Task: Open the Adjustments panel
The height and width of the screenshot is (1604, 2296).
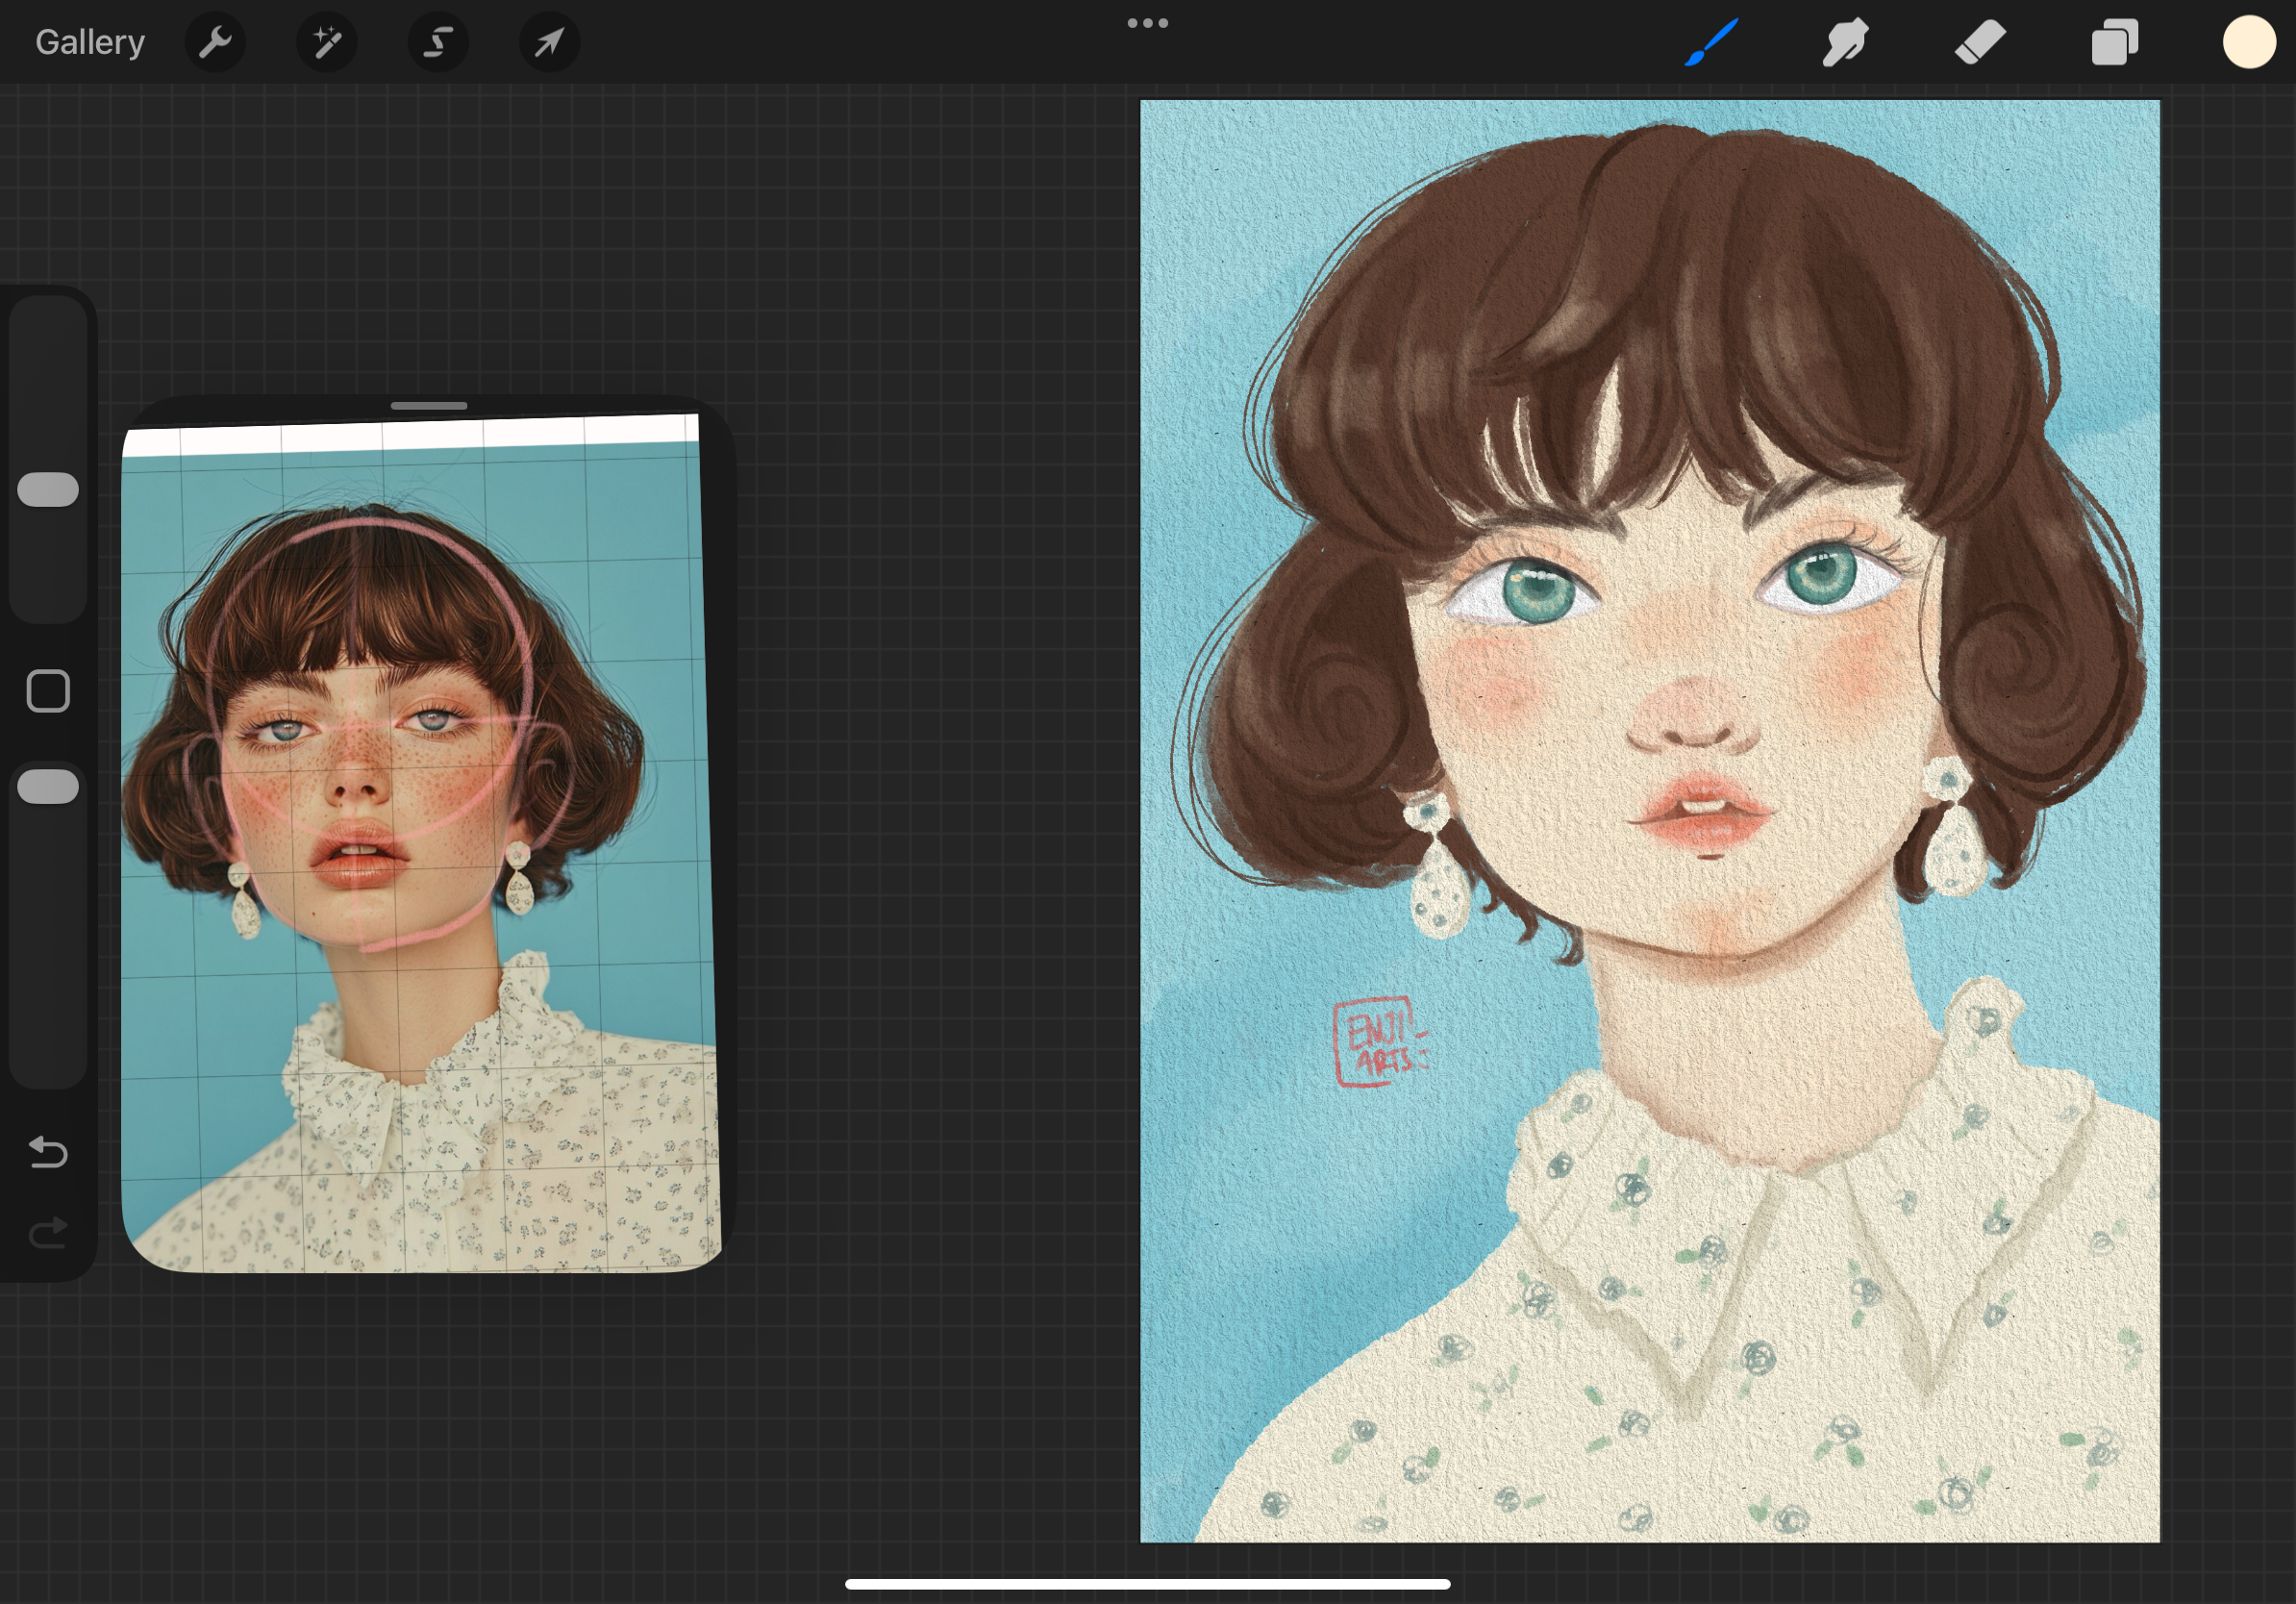Action: tap(327, 42)
